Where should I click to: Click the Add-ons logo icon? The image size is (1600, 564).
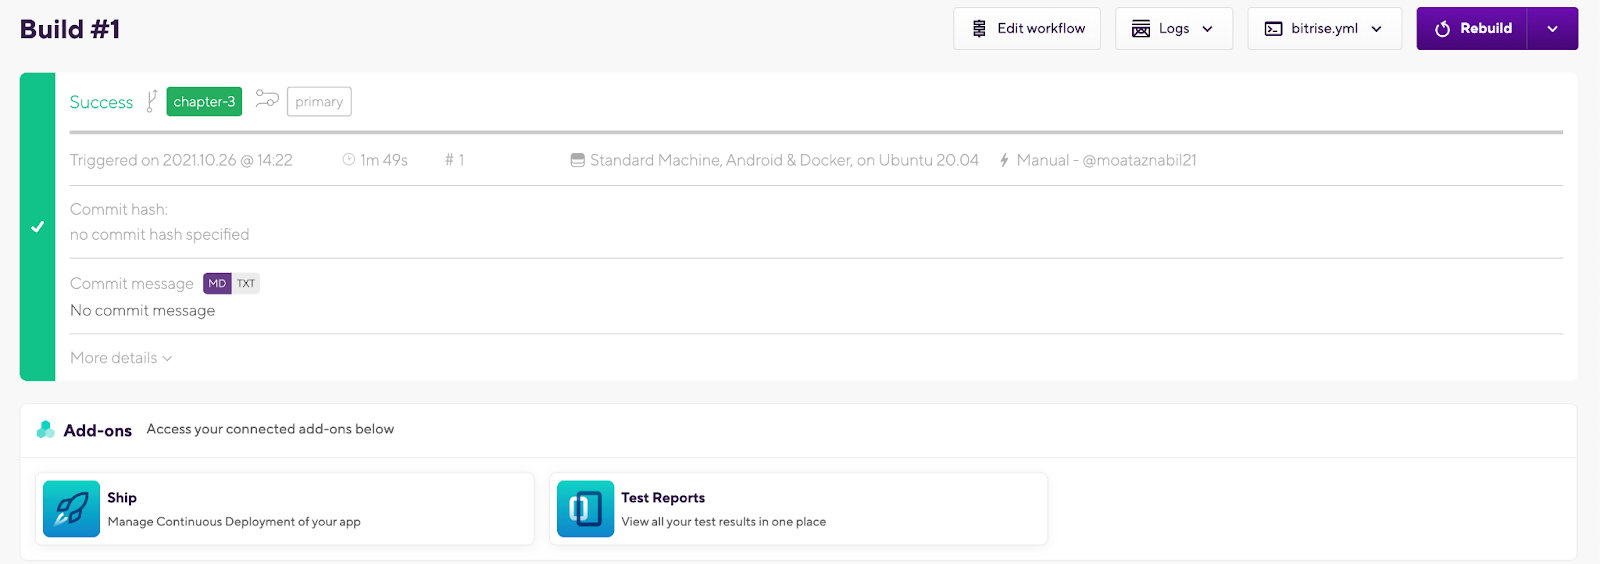click(x=46, y=430)
